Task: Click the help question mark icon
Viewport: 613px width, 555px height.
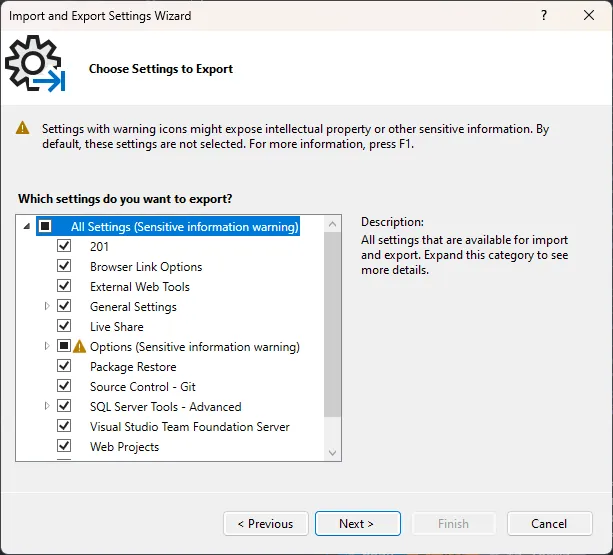Action: pos(544,15)
